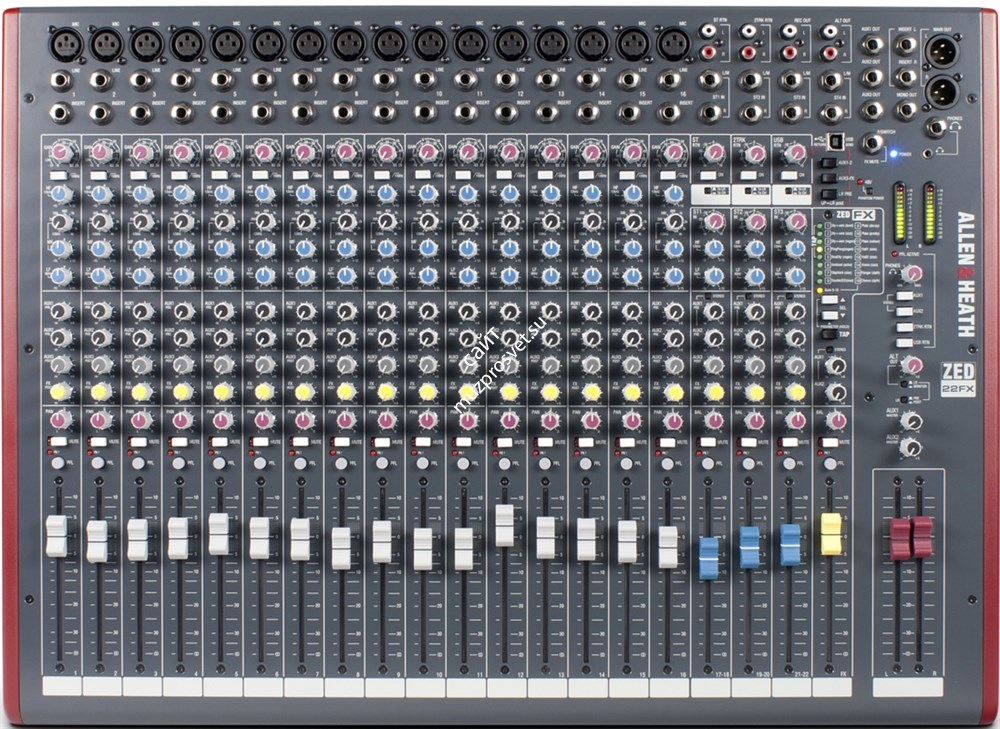This screenshot has height=729, width=1000.
Task: Adjust the ST RTN level knob
Action: click(x=714, y=152)
